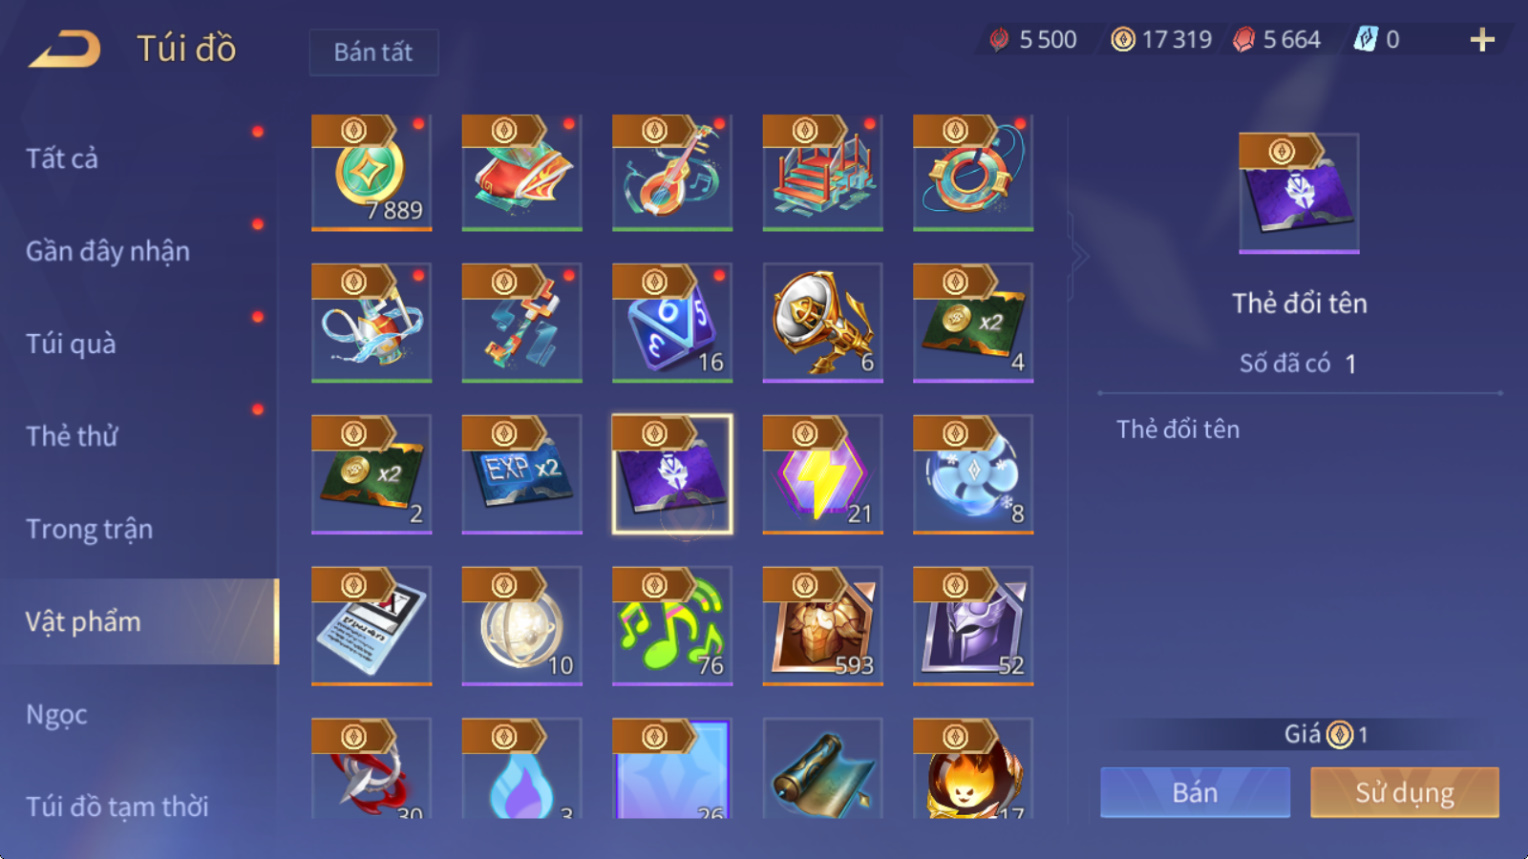This screenshot has height=859, width=1528.
Task: Click the Bán tất button
Action: coord(373,52)
